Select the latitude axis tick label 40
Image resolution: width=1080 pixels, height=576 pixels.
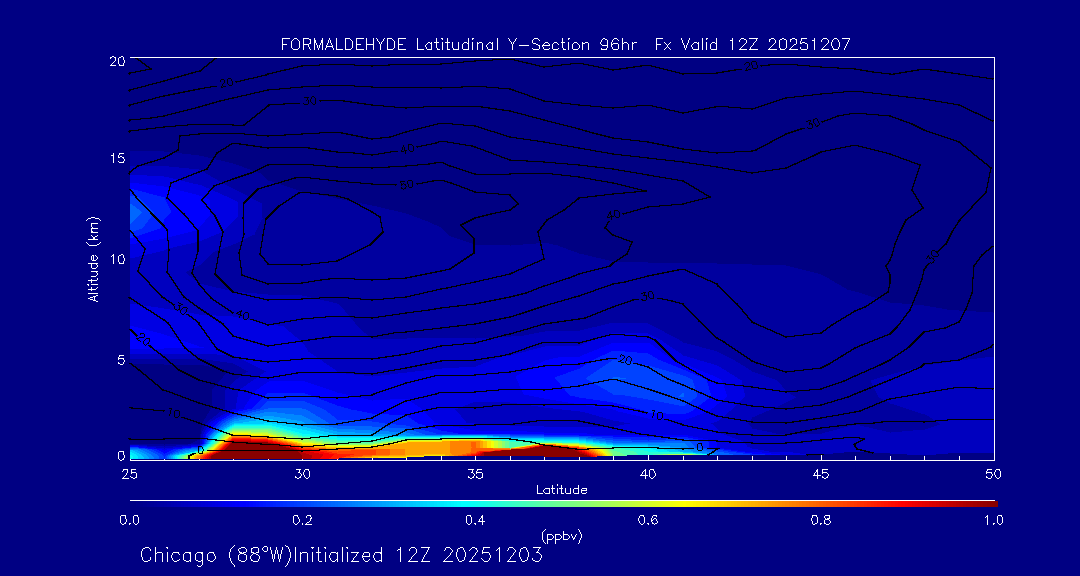pyautogui.click(x=648, y=474)
